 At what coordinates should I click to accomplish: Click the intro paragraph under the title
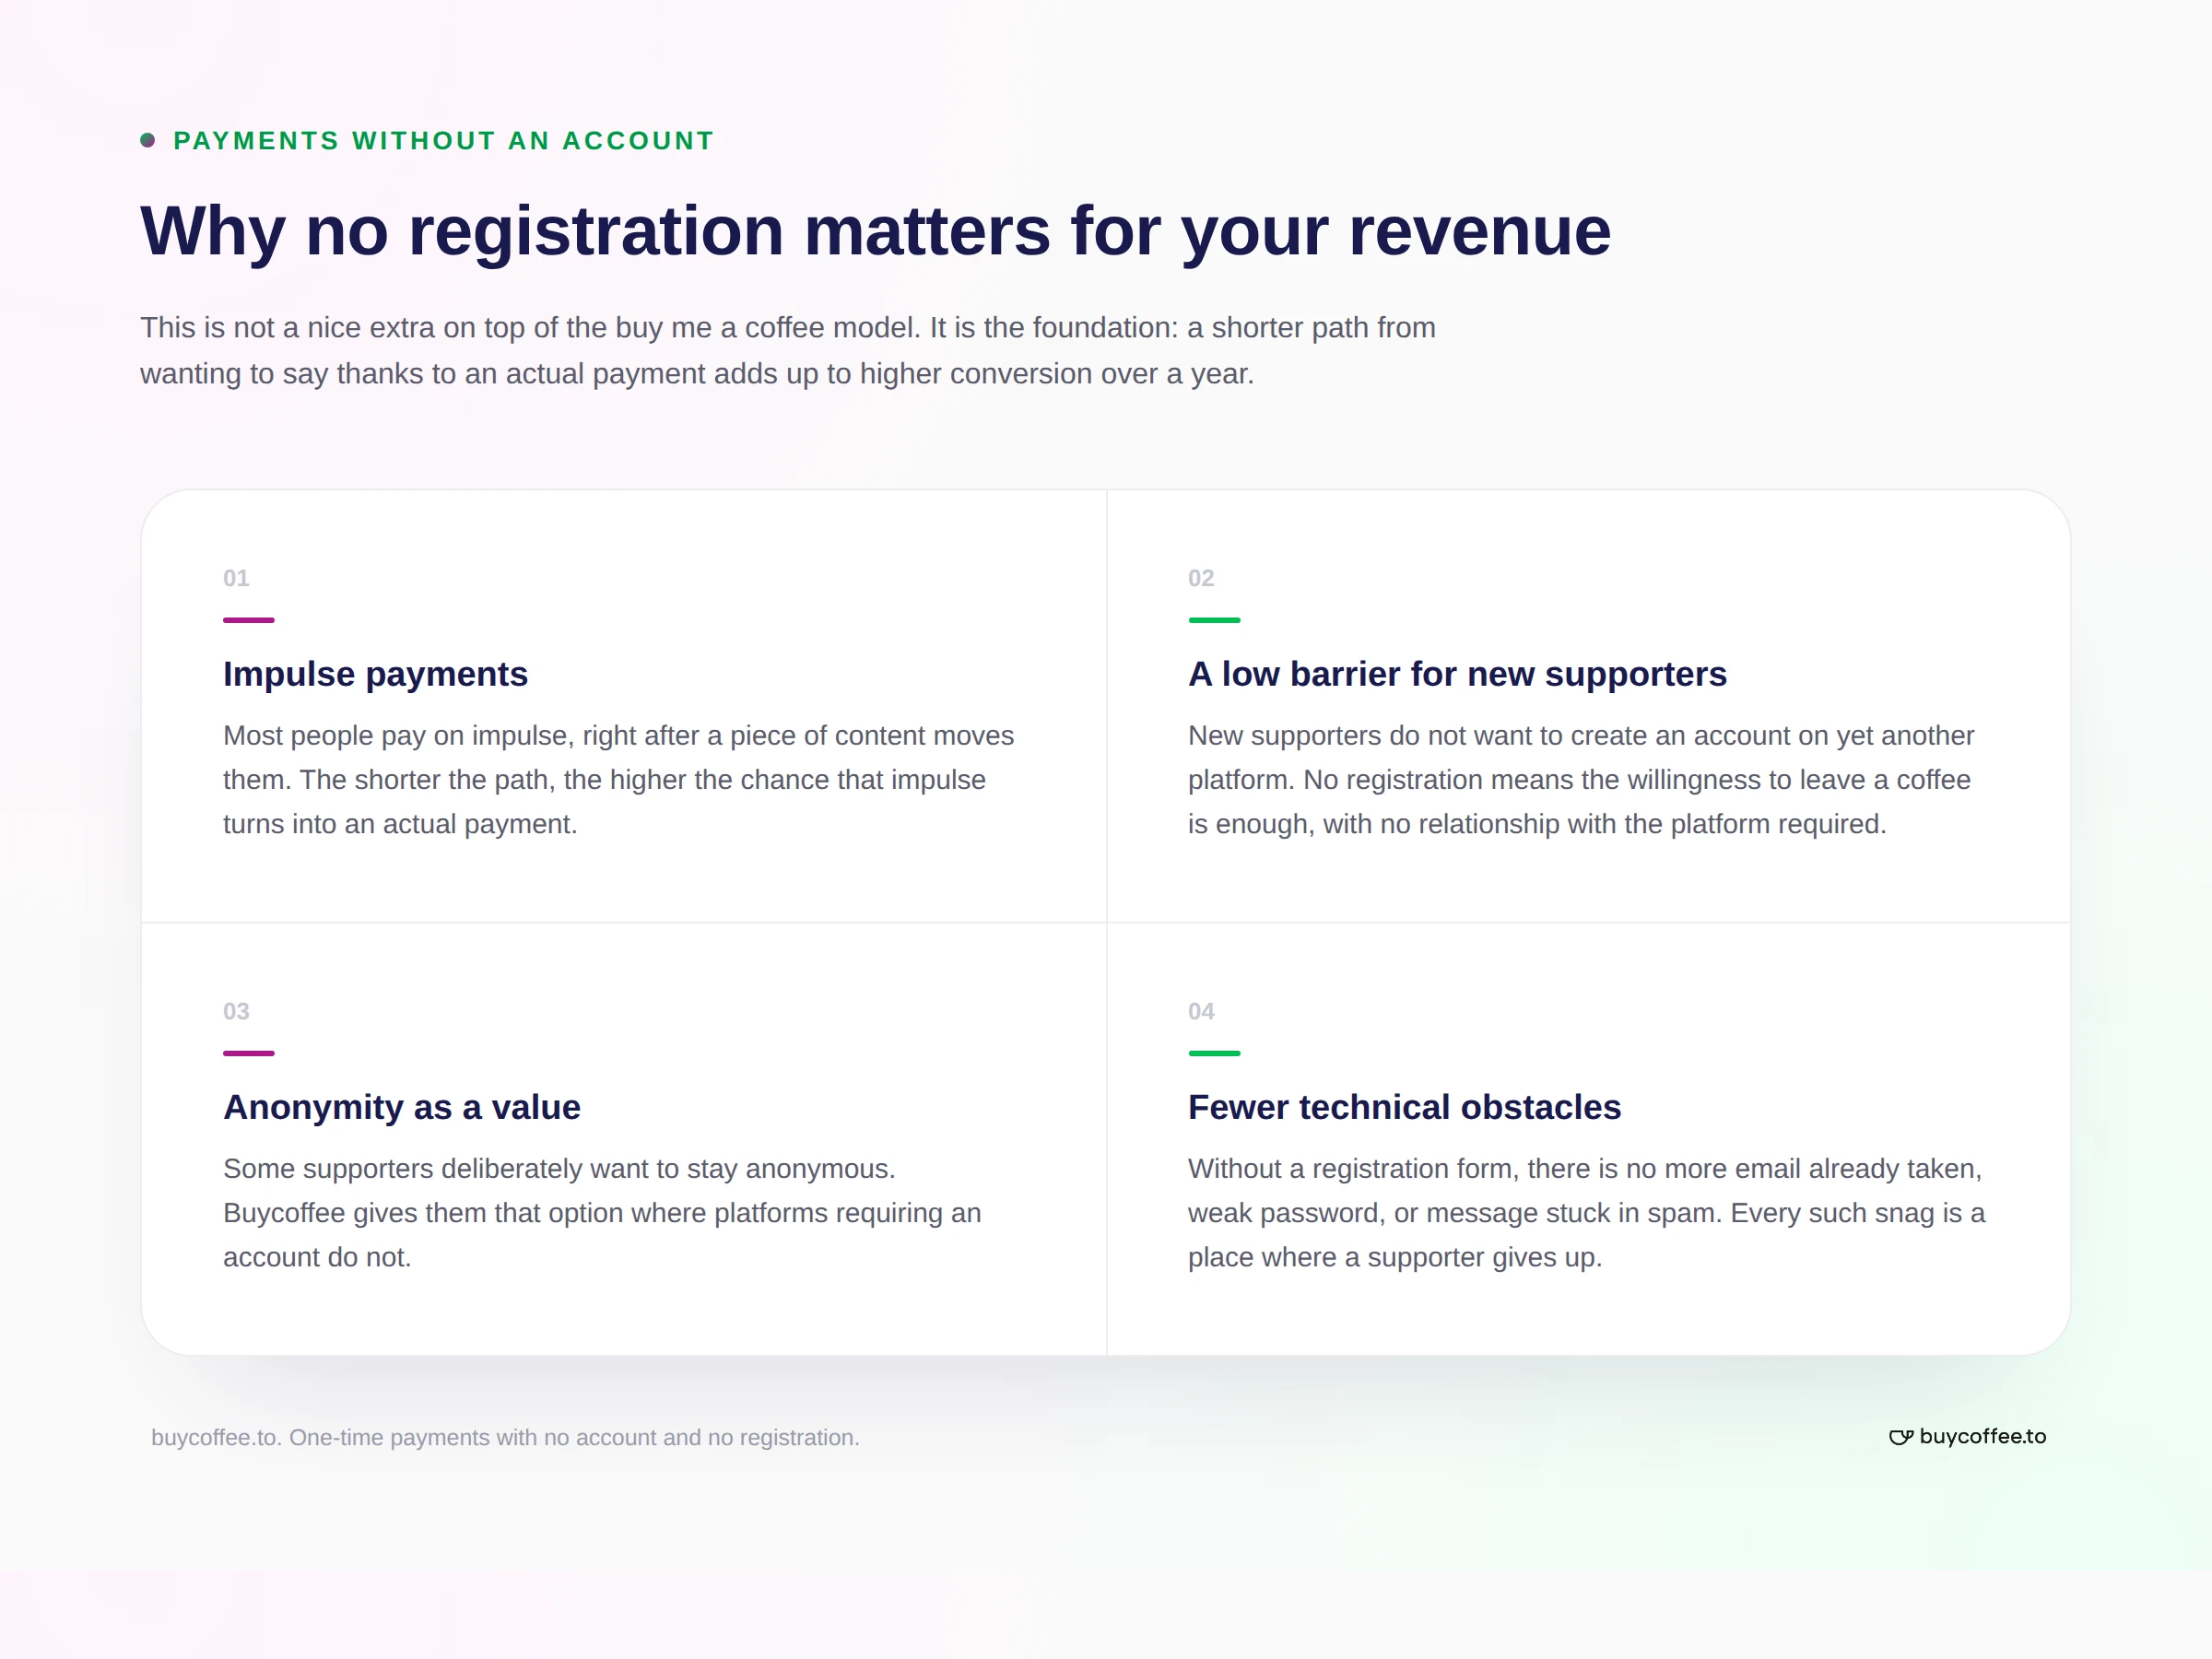click(x=788, y=350)
